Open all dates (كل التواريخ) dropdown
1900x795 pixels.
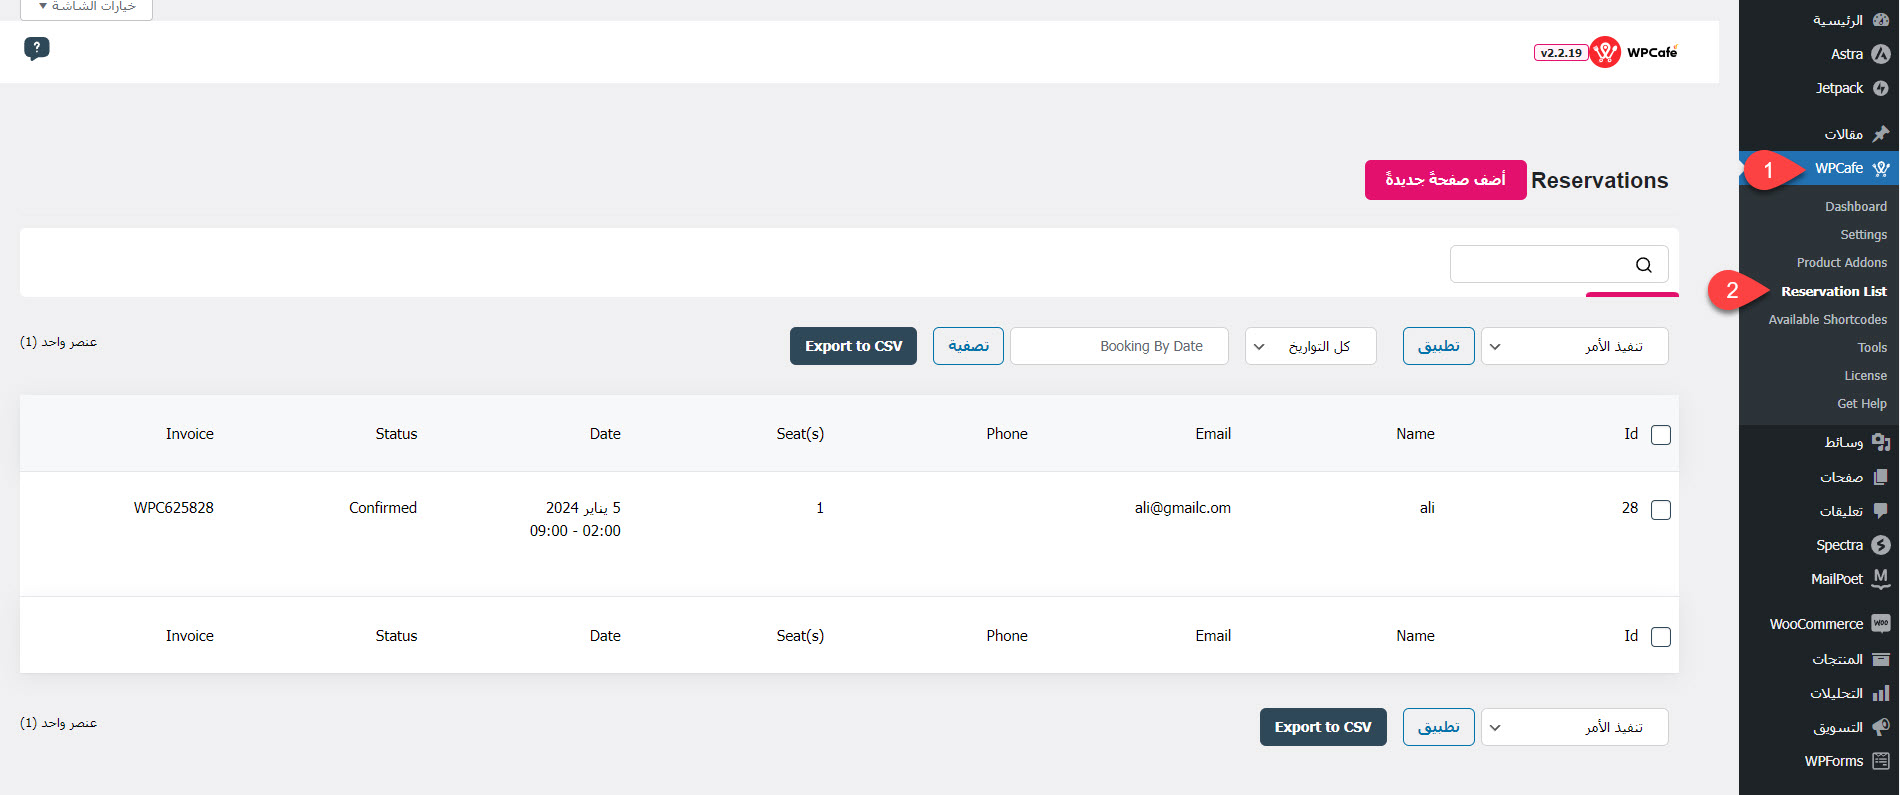click(1310, 346)
